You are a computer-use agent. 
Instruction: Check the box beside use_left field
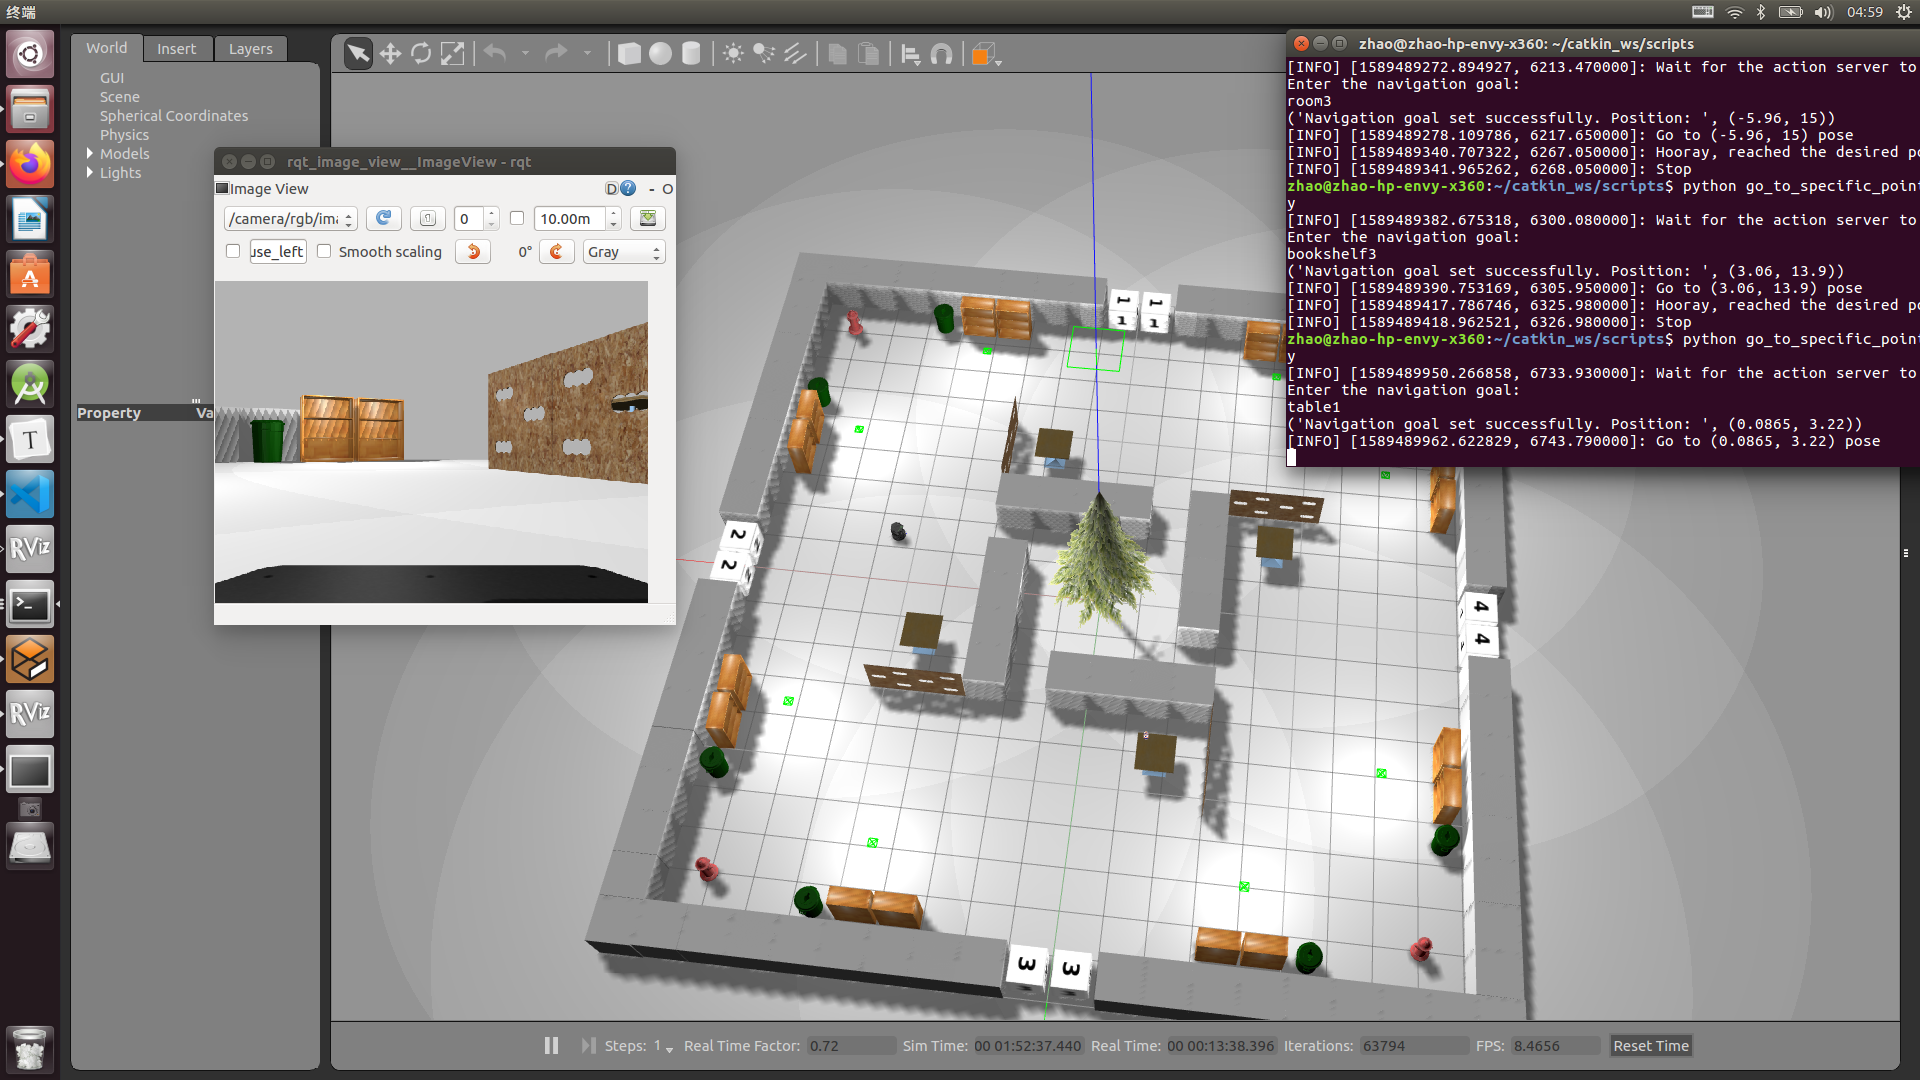click(x=233, y=251)
